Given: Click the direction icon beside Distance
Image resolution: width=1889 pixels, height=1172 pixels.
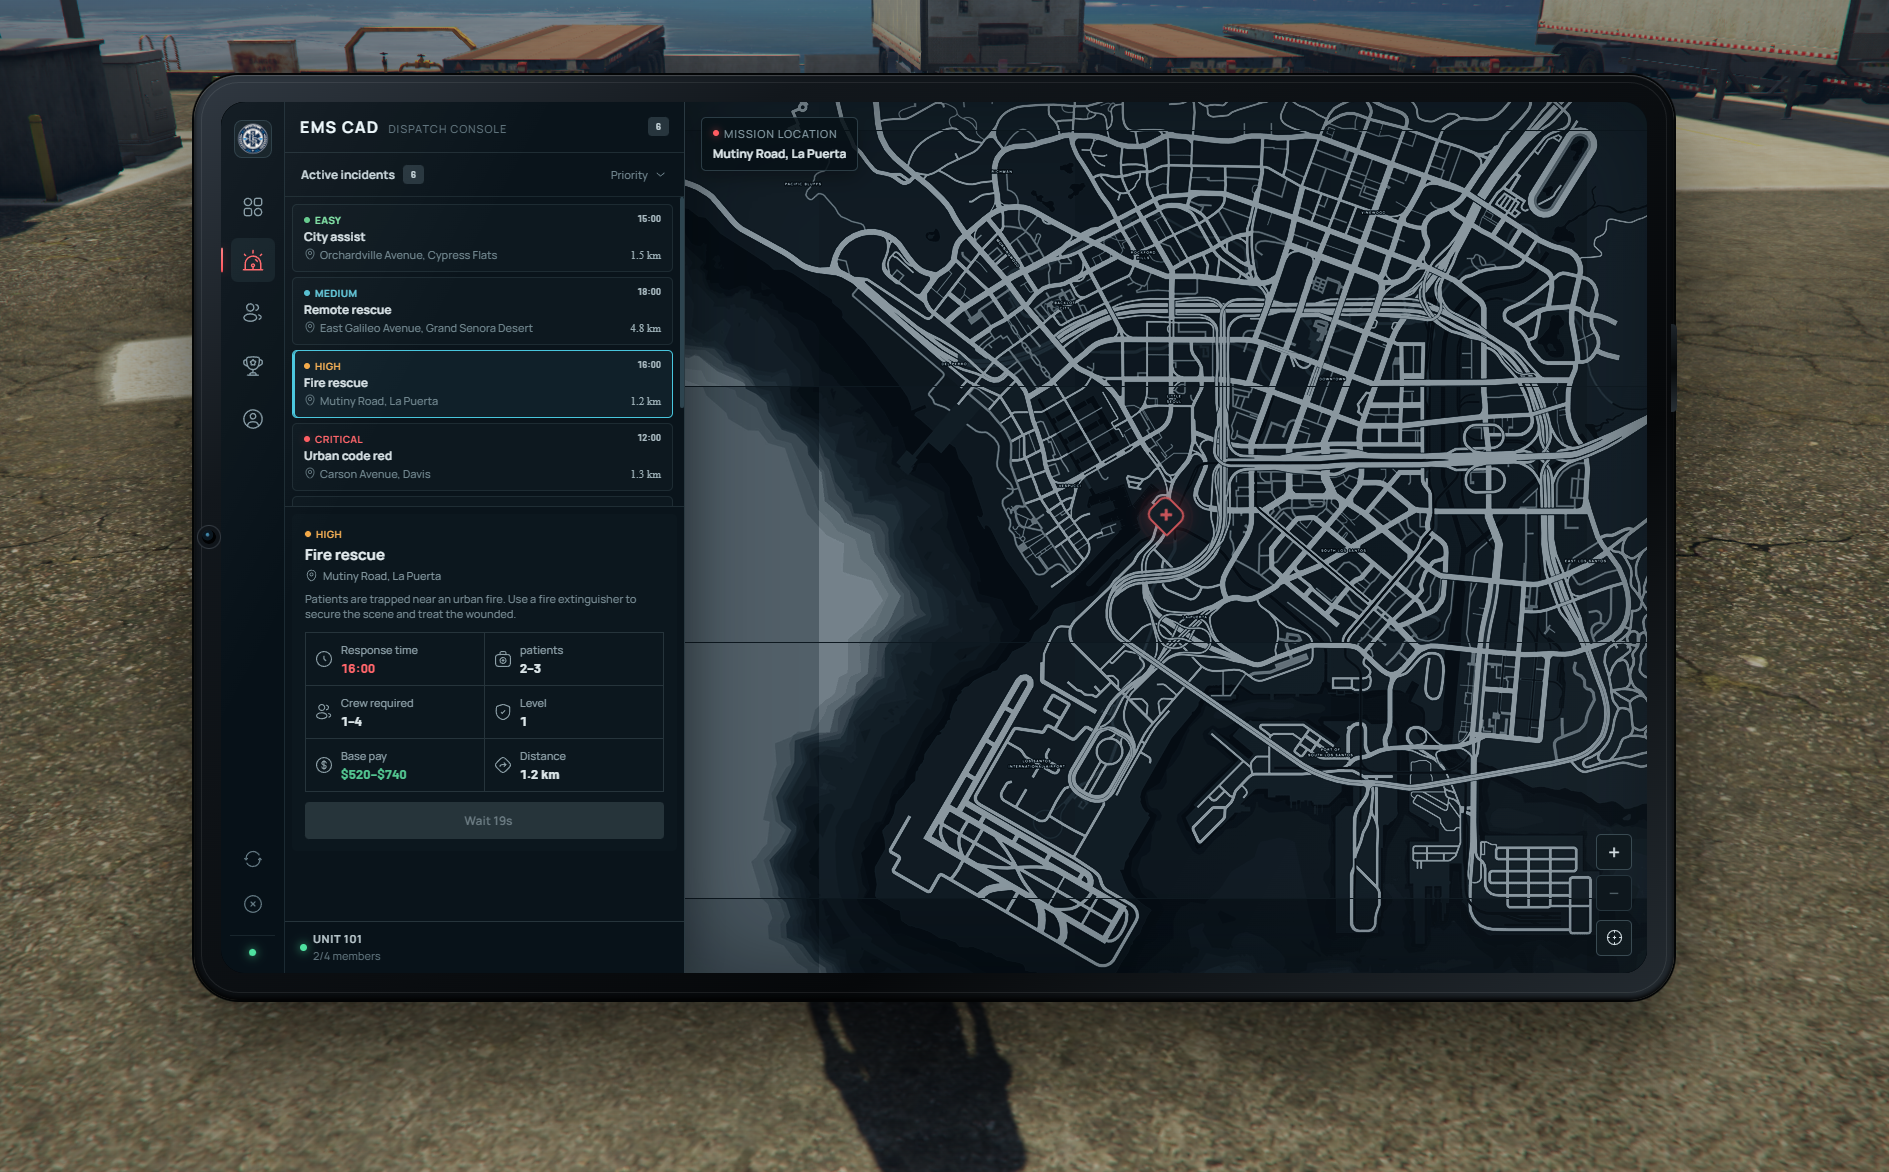Looking at the screenshot, I should [503, 765].
